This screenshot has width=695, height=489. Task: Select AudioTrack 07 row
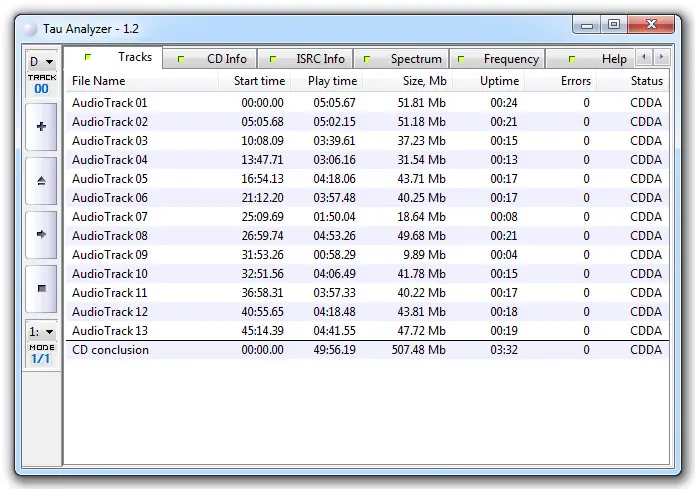click(x=367, y=217)
